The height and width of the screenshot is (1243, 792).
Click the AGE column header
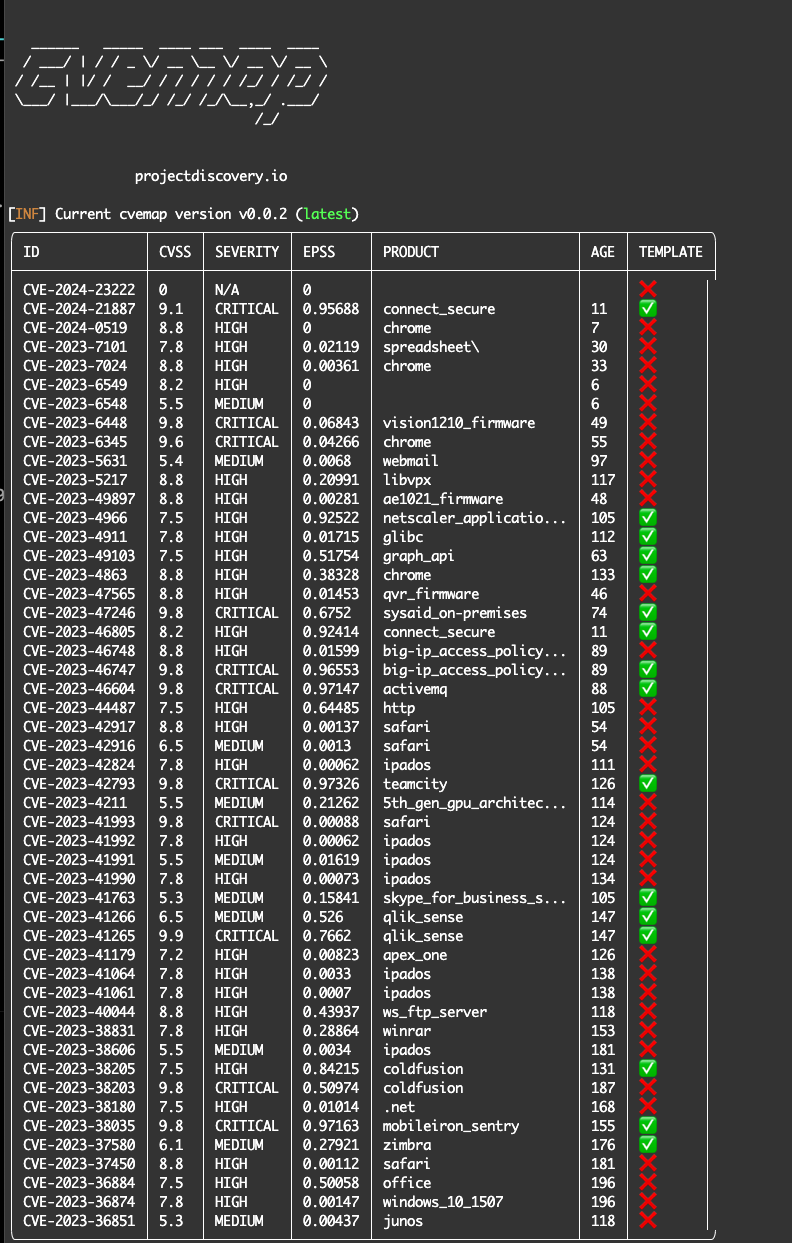603,252
